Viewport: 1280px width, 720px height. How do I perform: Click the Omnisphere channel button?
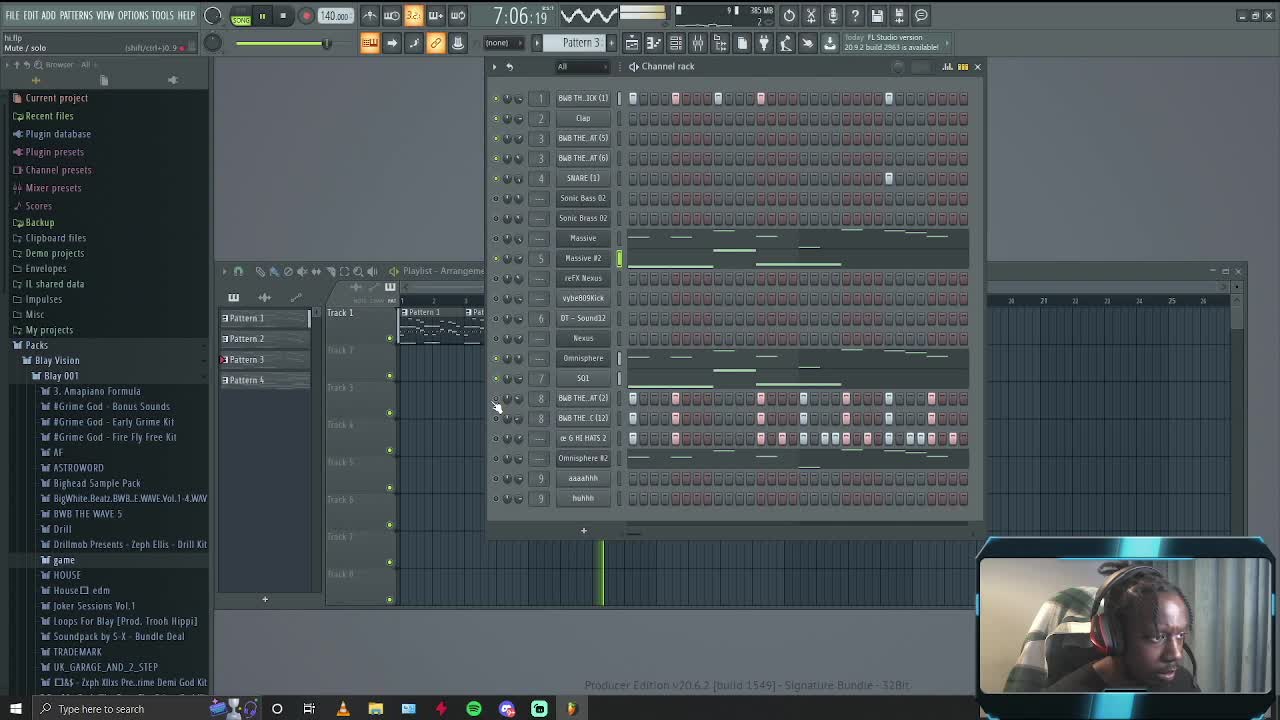(x=583, y=358)
